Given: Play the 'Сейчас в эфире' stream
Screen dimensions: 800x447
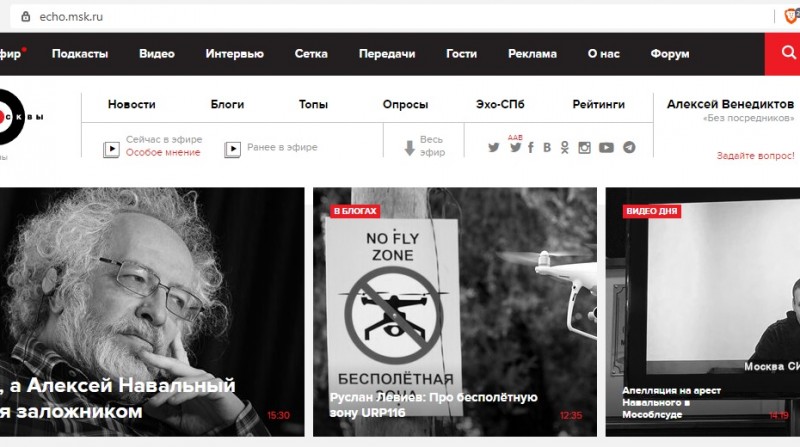Looking at the screenshot, I should (112, 149).
